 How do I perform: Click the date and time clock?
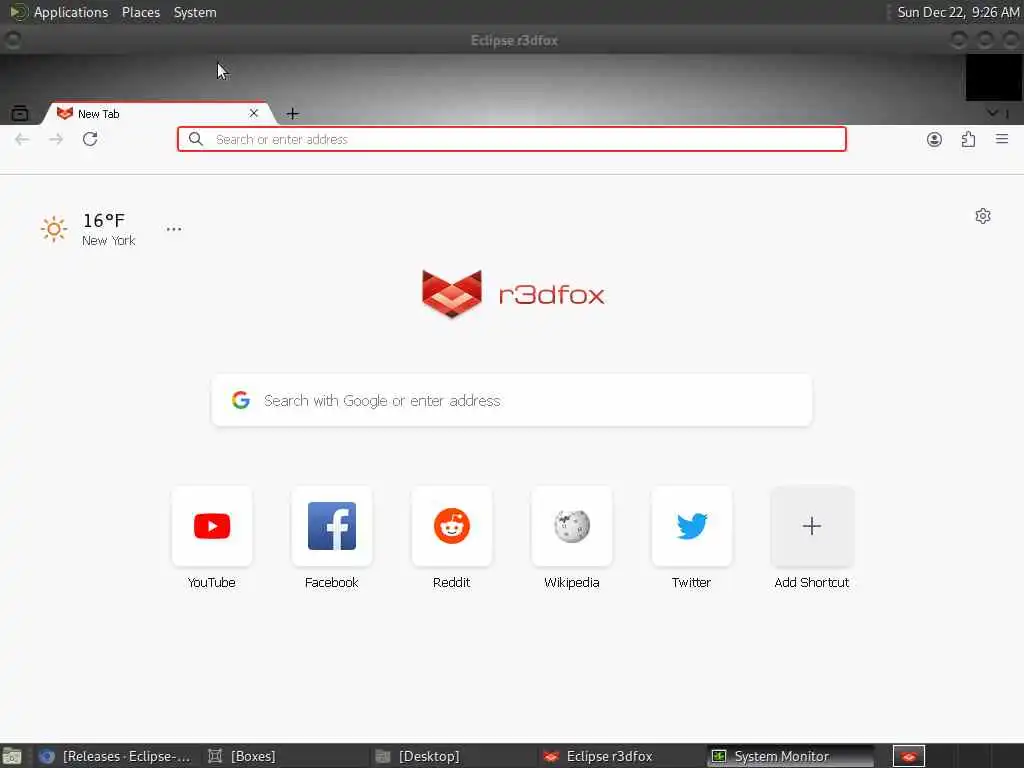tap(957, 12)
